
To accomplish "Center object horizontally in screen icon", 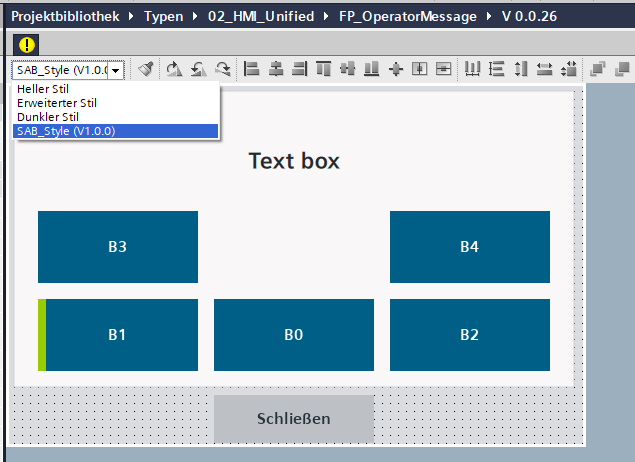I will [x=420, y=69].
